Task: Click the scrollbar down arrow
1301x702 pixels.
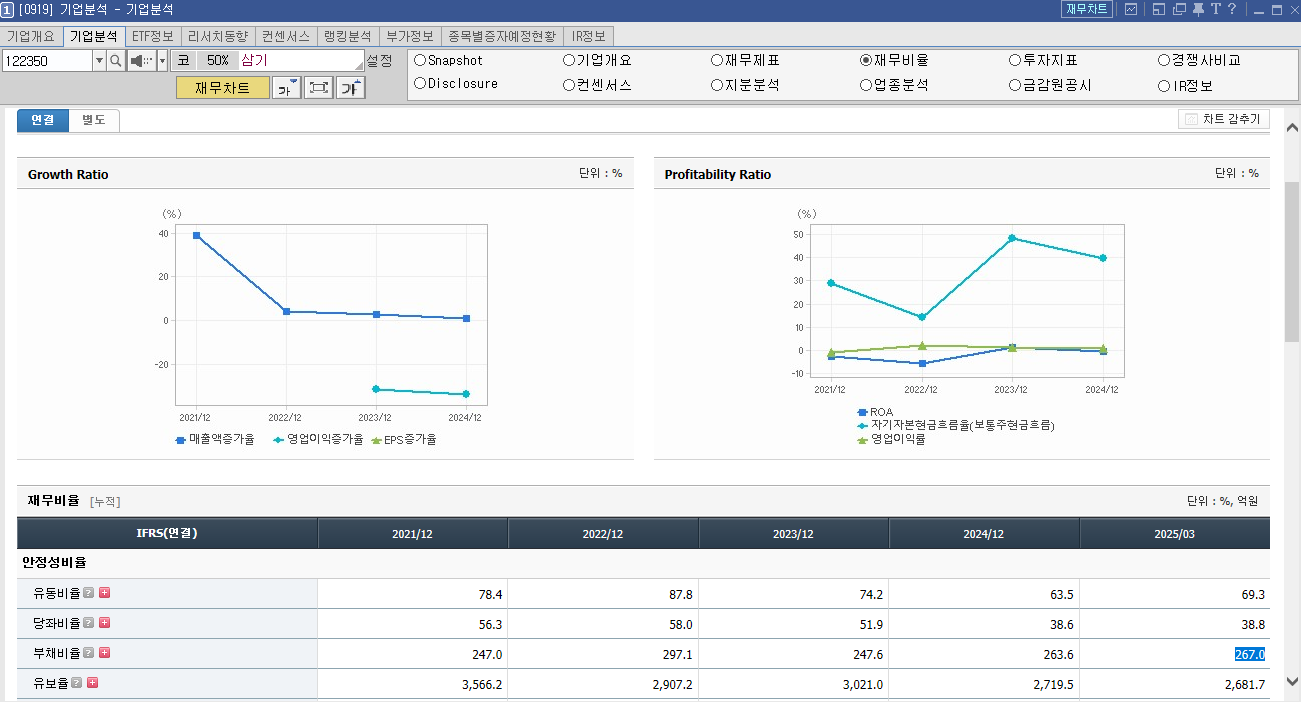Action: (1292, 682)
